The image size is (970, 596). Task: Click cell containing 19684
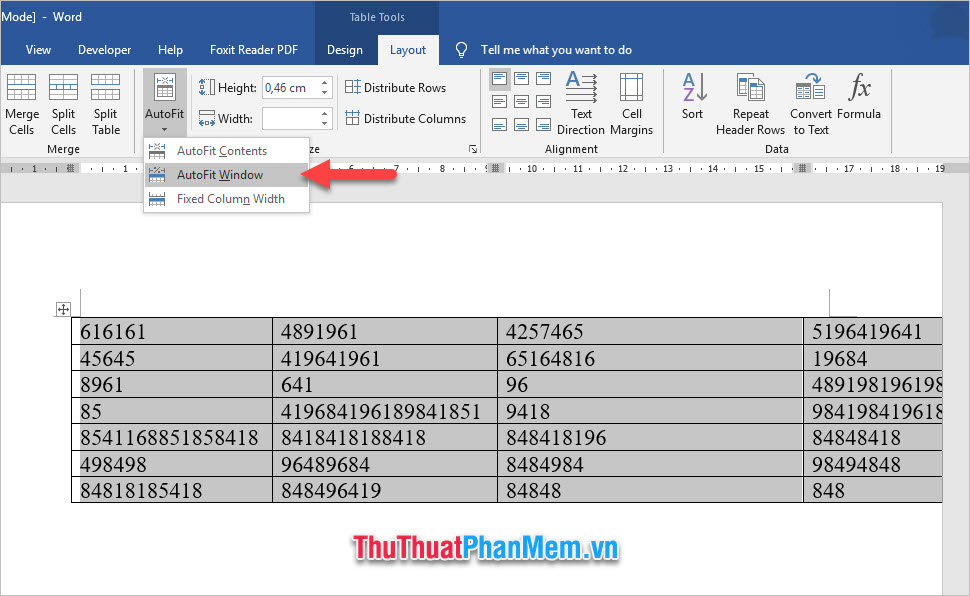[873, 358]
